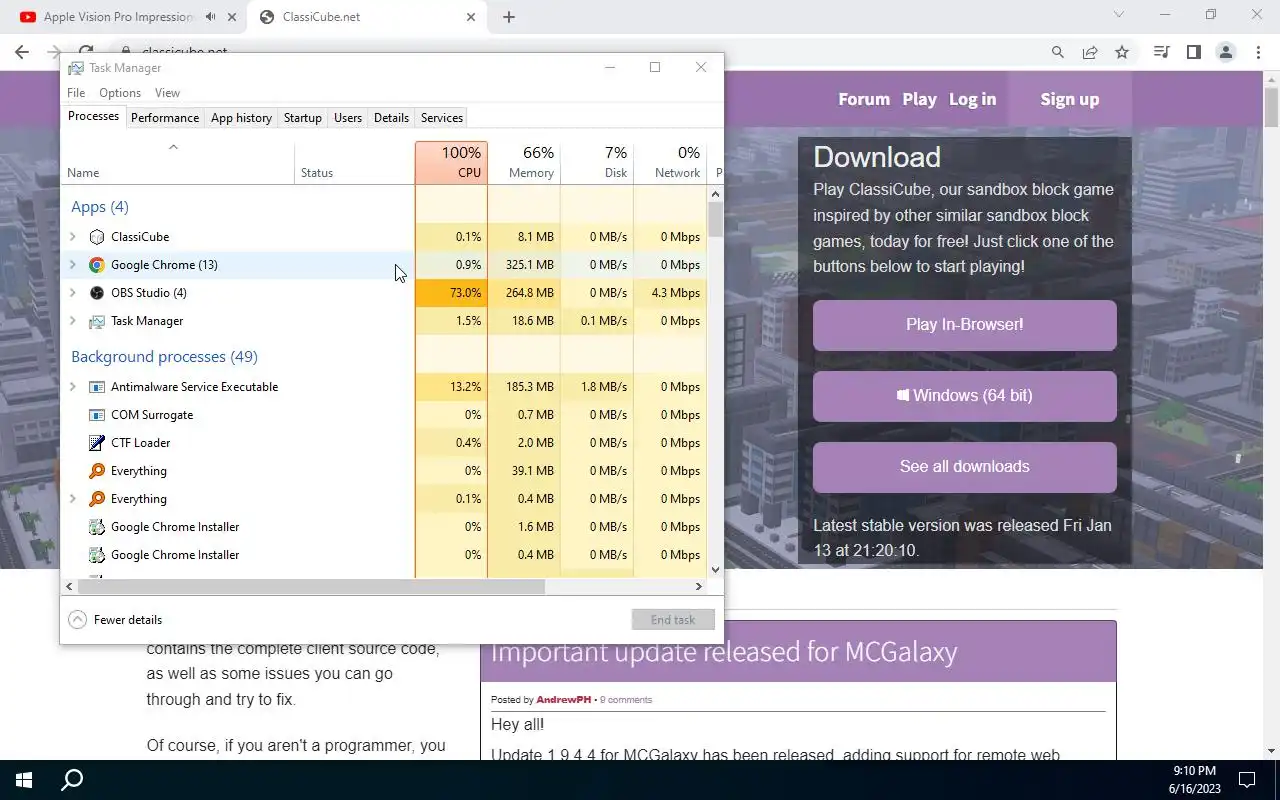Open the View menu in Task Manager
1280x800 pixels.
pyautogui.click(x=167, y=93)
